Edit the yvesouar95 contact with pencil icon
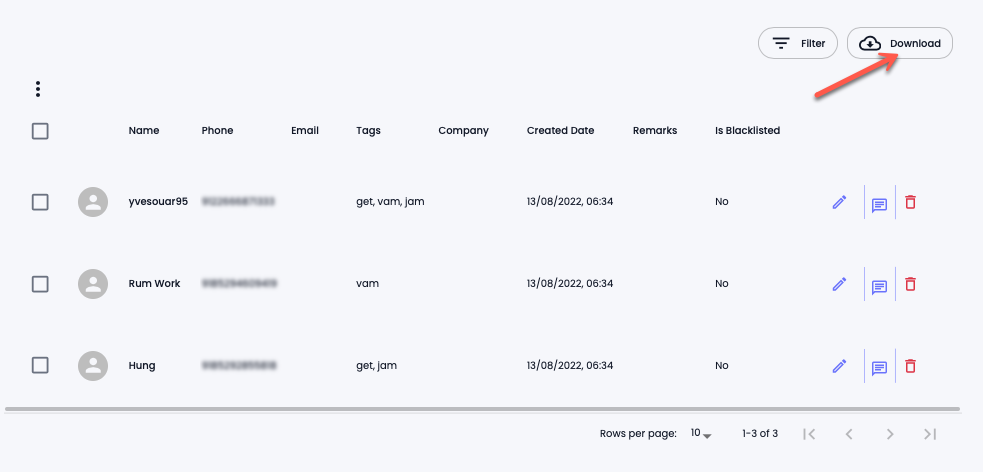 (839, 202)
